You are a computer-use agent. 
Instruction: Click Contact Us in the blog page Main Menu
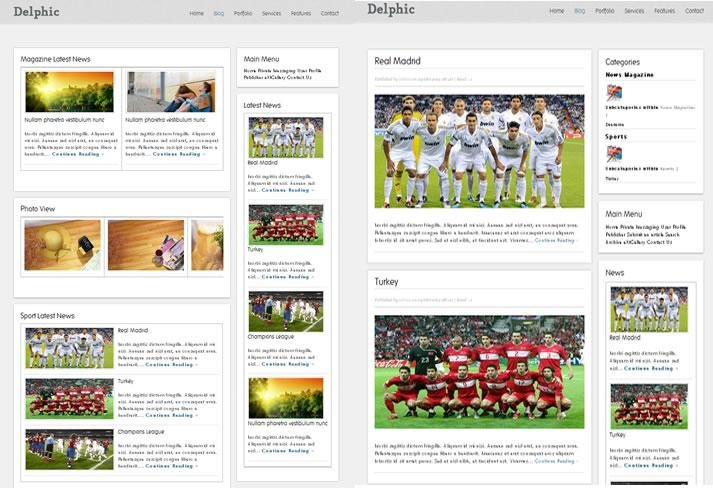click(659, 242)
